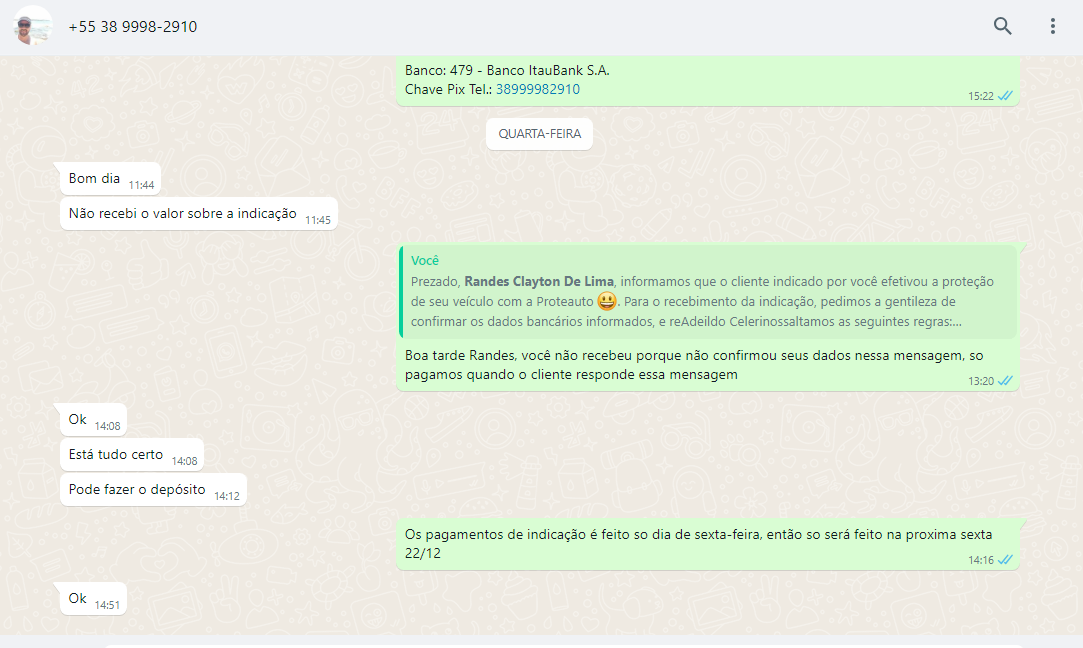Jump to the quoted 'Você' message preview

[x=708, y=291]
